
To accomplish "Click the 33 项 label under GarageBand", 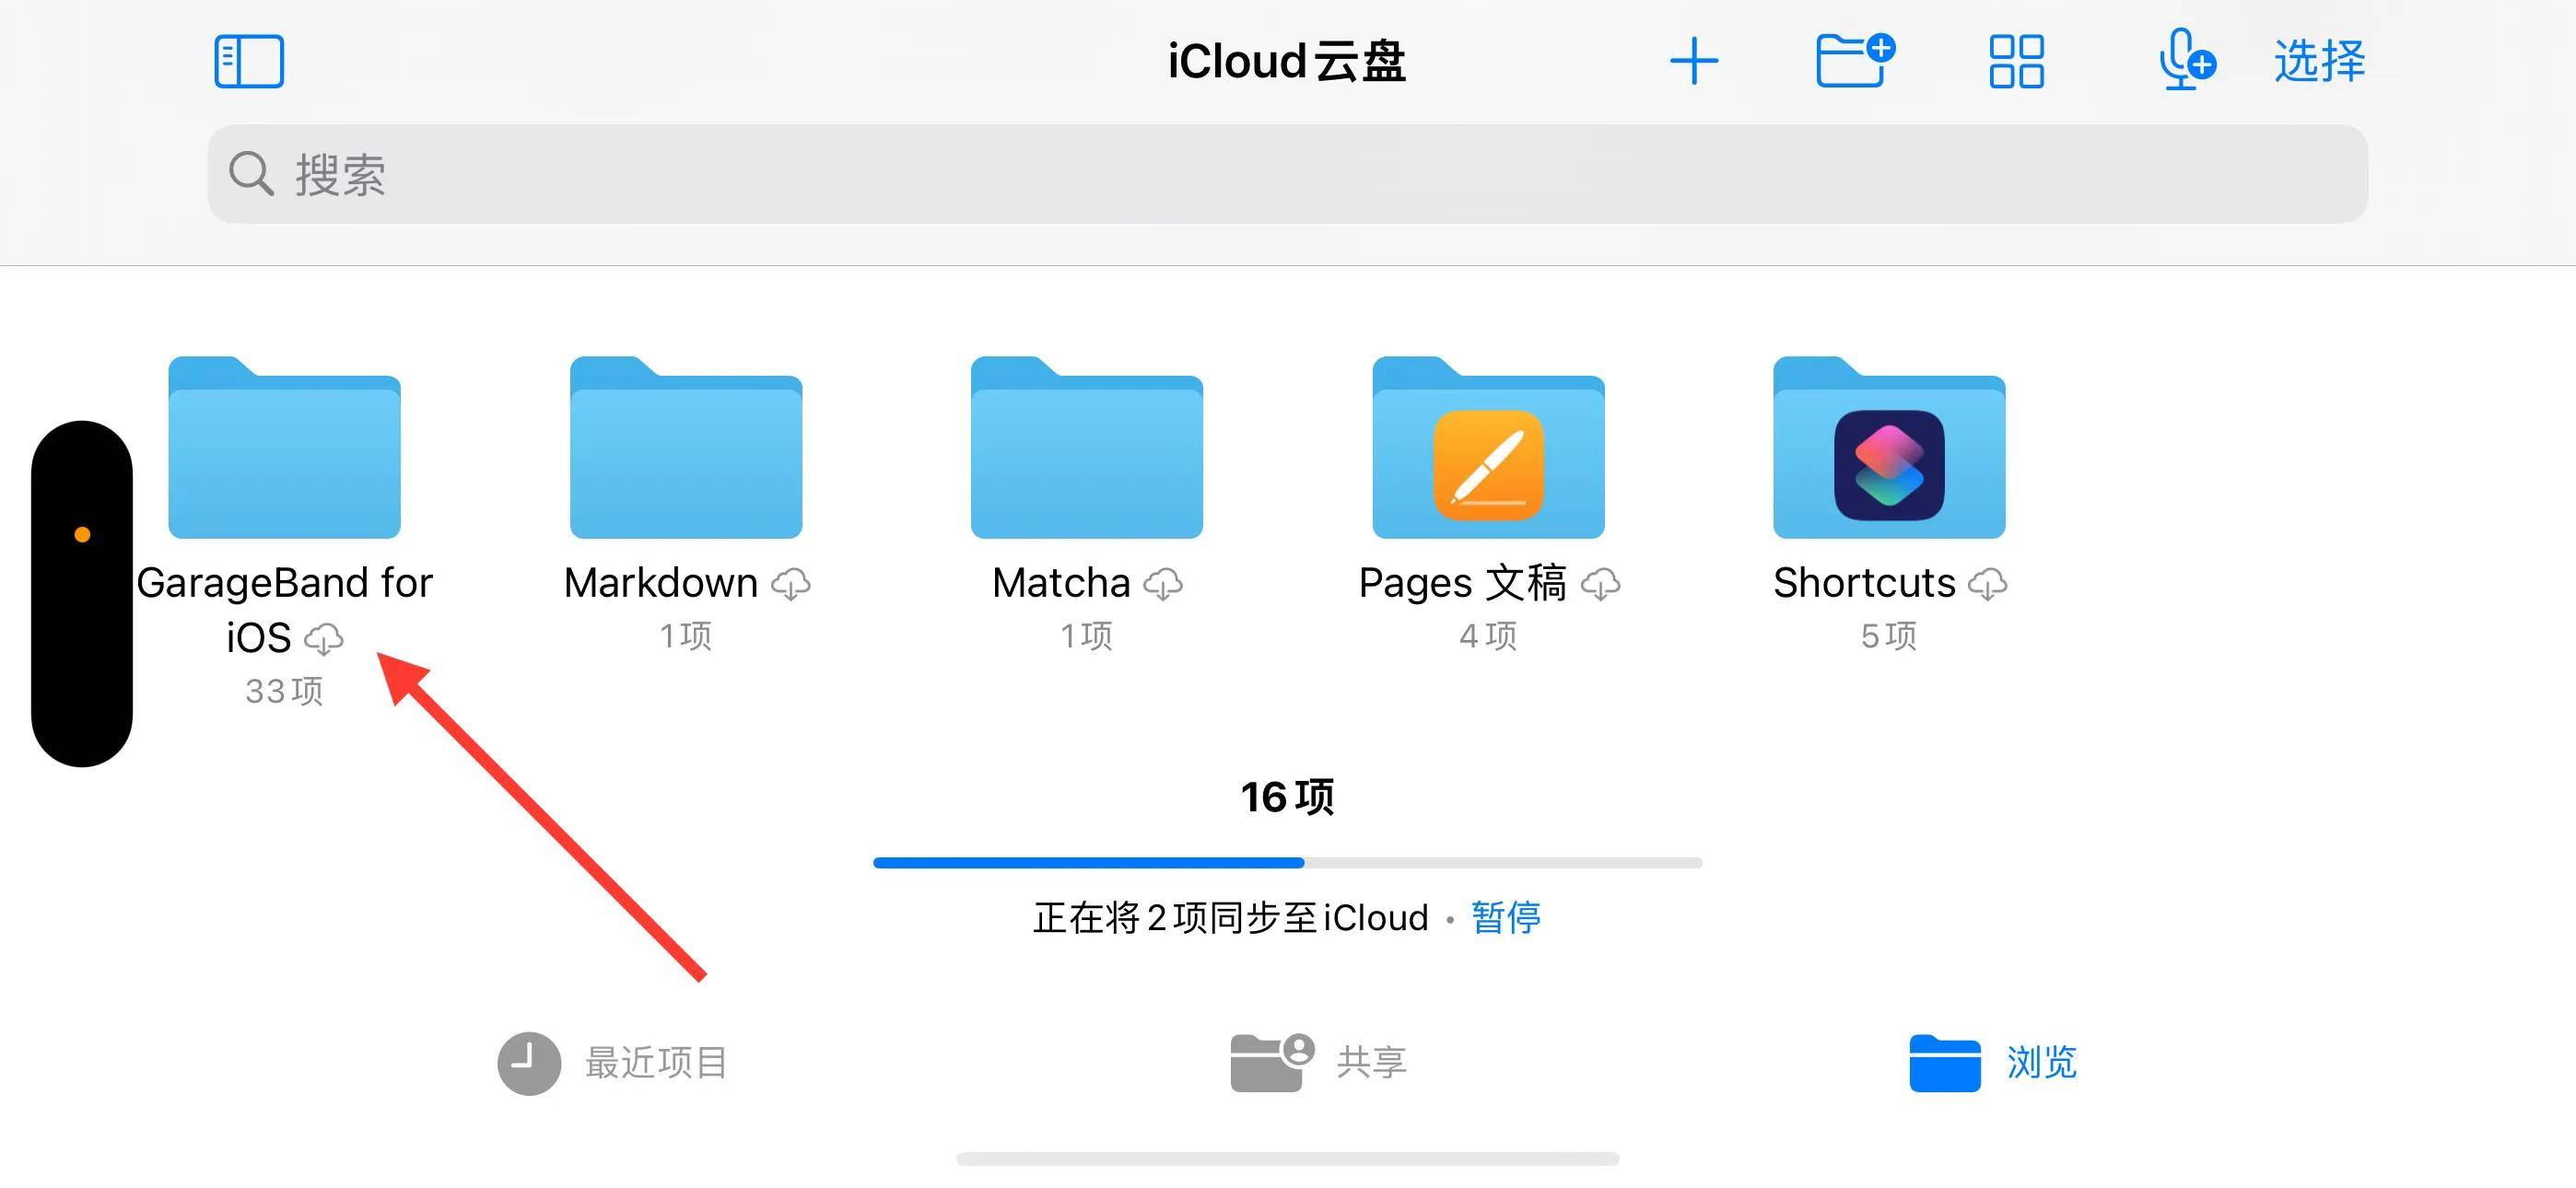I will click(x=284, y=691).
